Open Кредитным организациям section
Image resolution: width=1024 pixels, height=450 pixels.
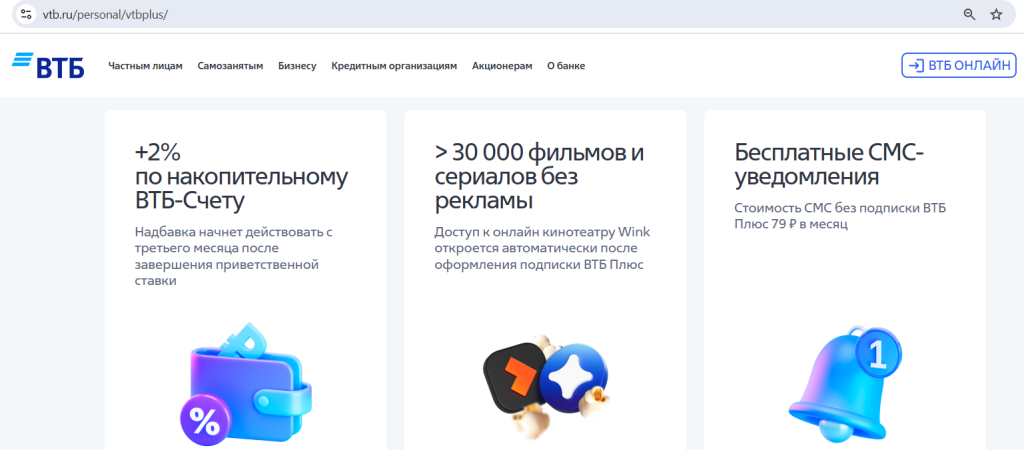coord(394,66)
